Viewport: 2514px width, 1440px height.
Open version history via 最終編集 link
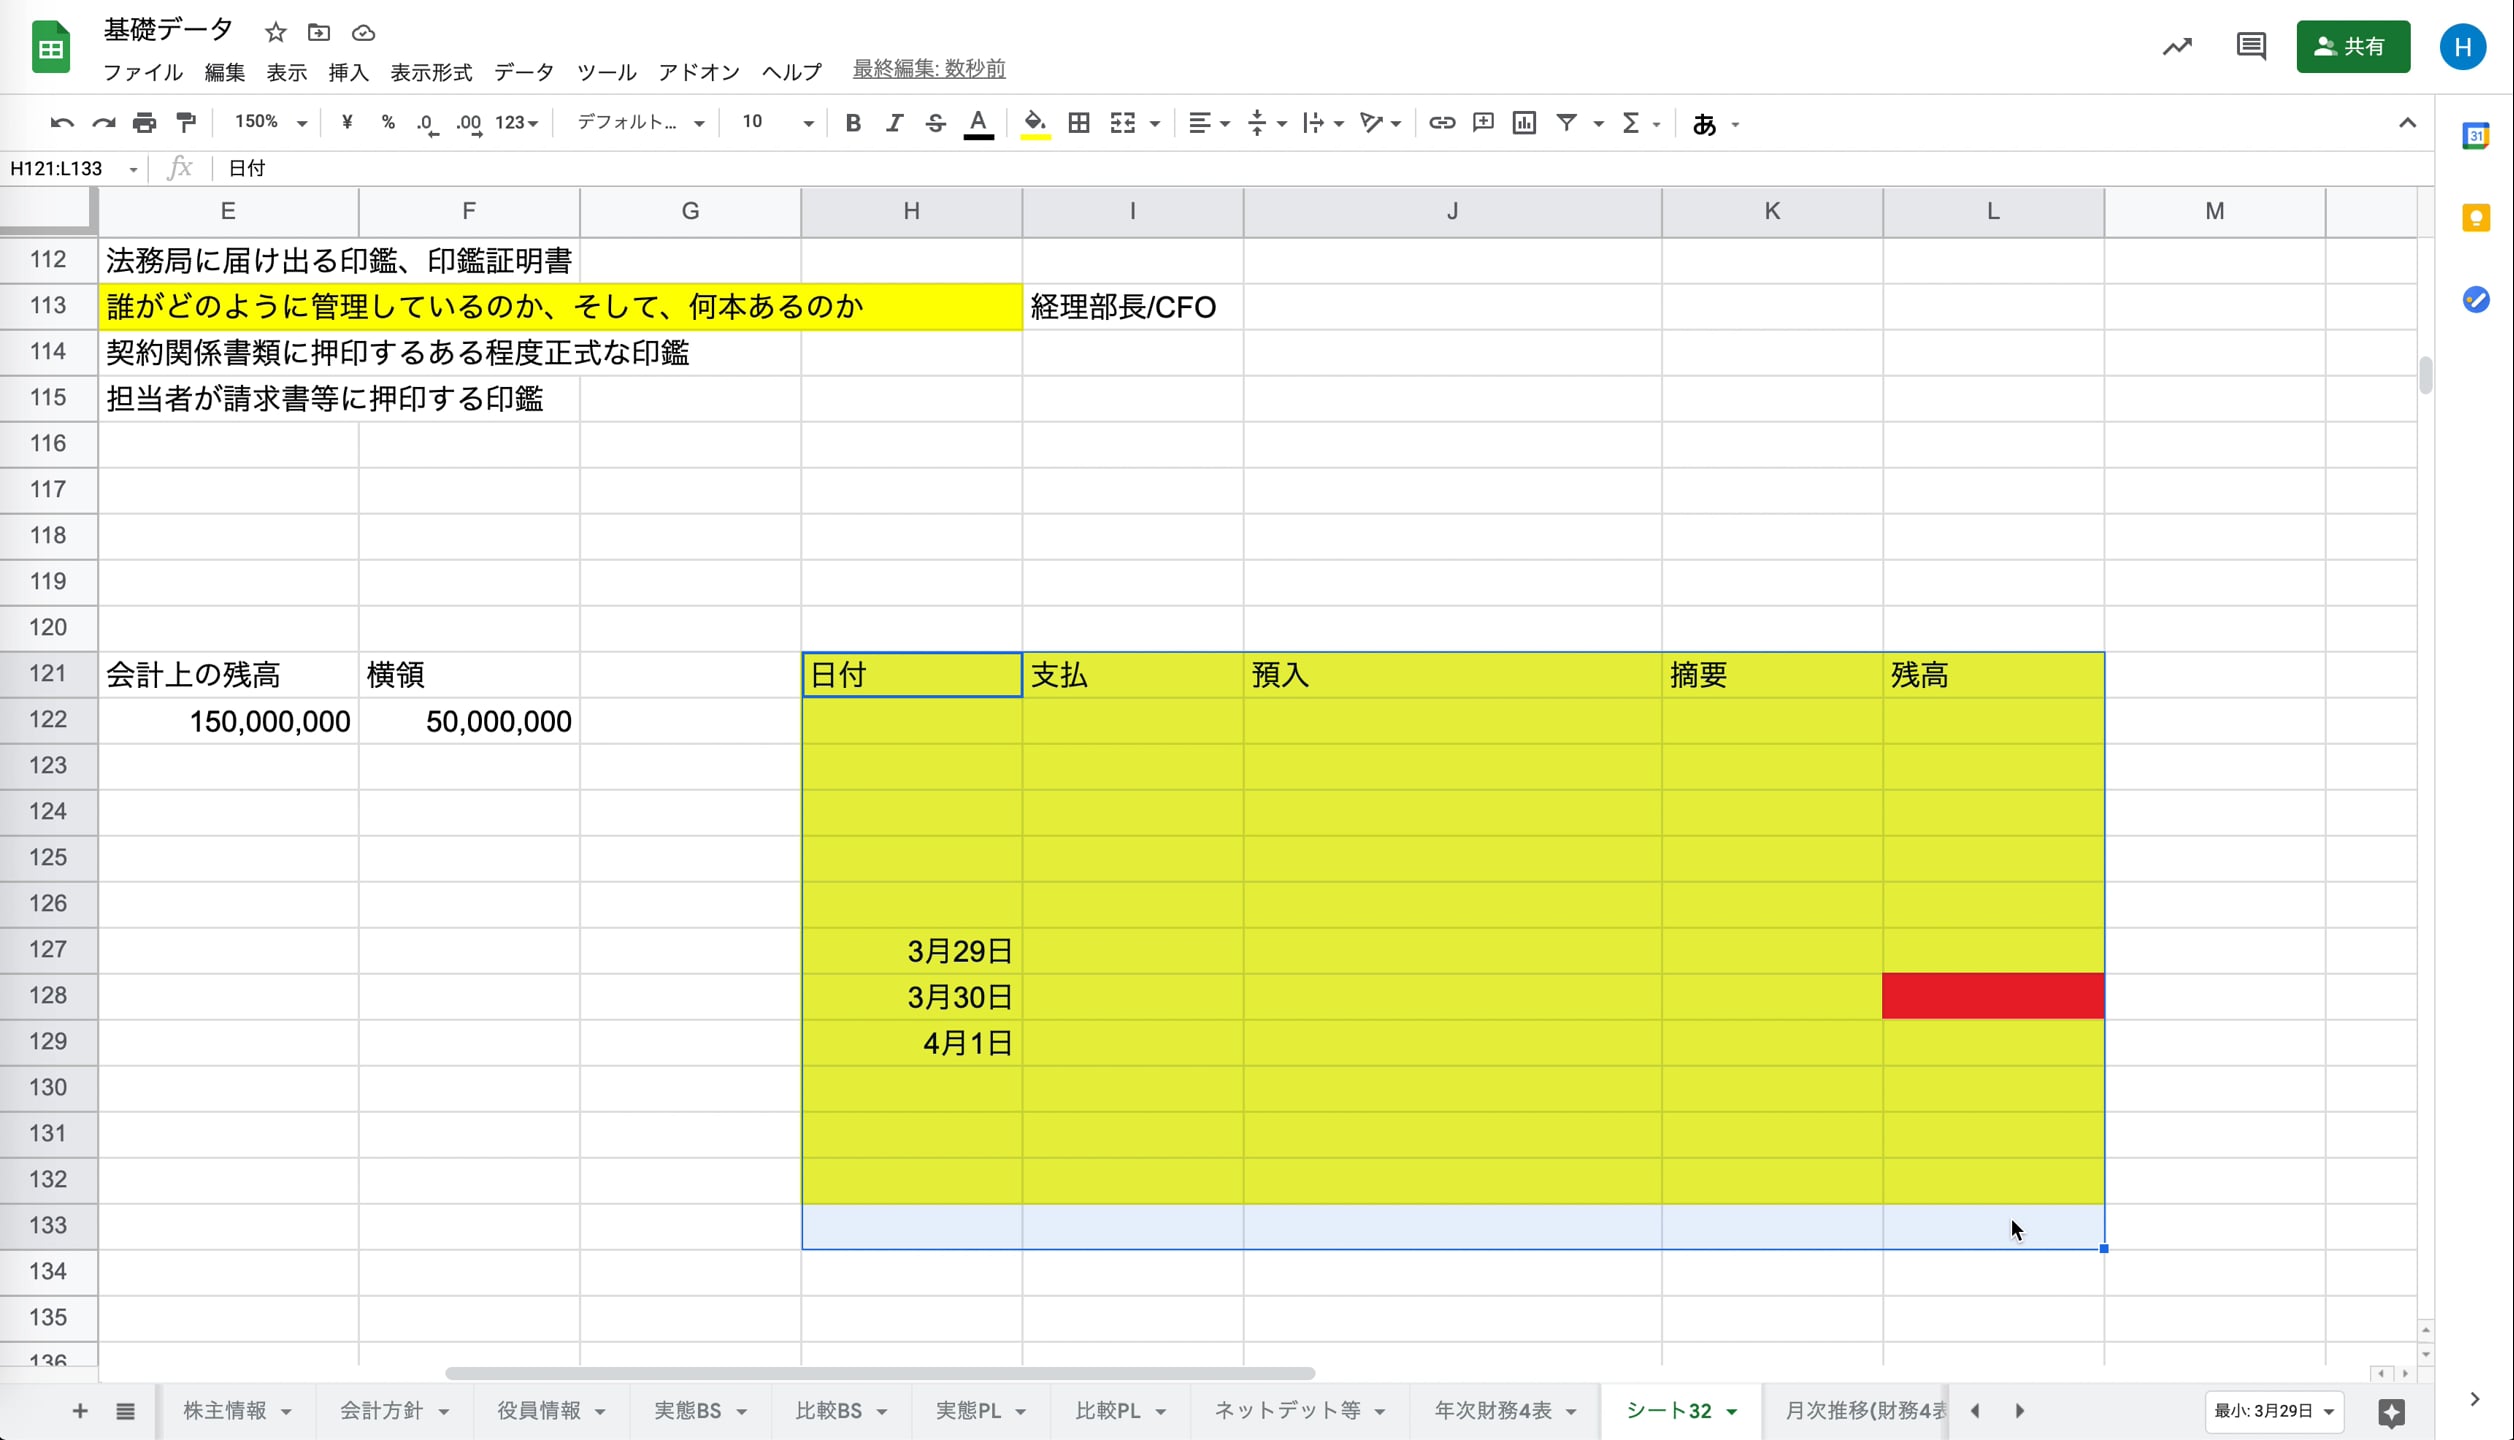(928, 69)
